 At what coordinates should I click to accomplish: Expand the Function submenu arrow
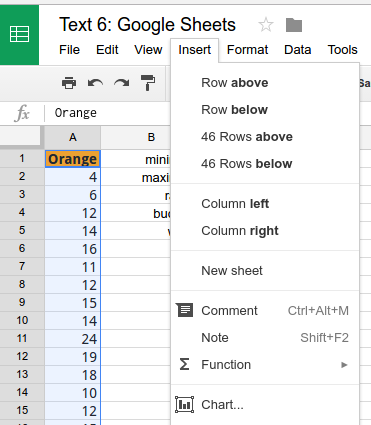[344, 365]
